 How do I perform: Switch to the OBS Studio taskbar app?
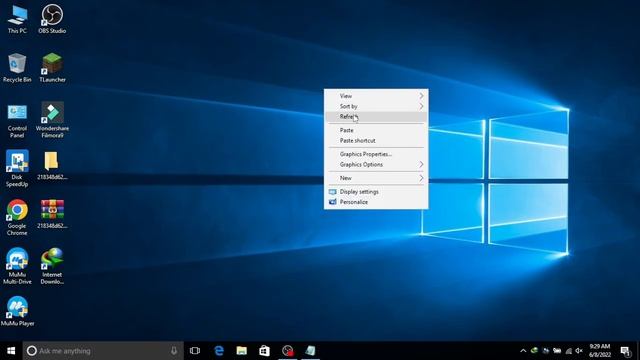coord(288,351)
